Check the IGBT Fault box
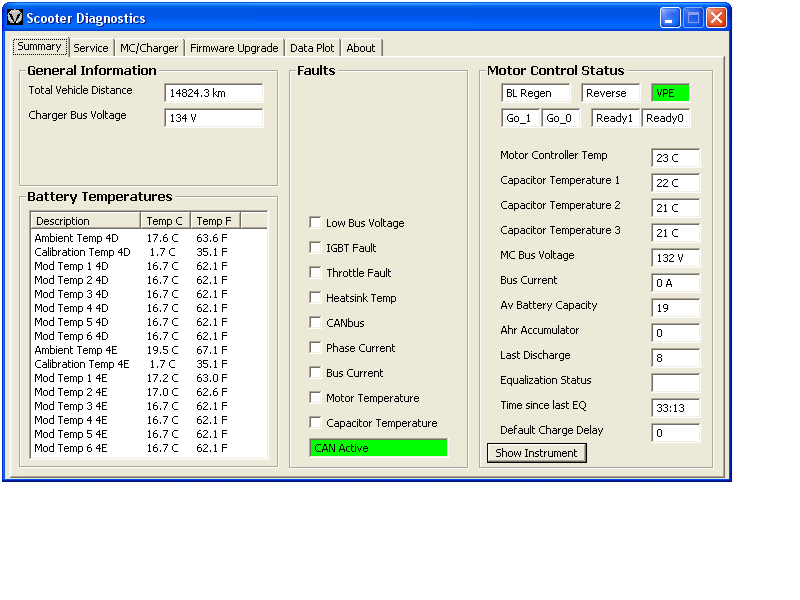 click(x=315, y=247)
